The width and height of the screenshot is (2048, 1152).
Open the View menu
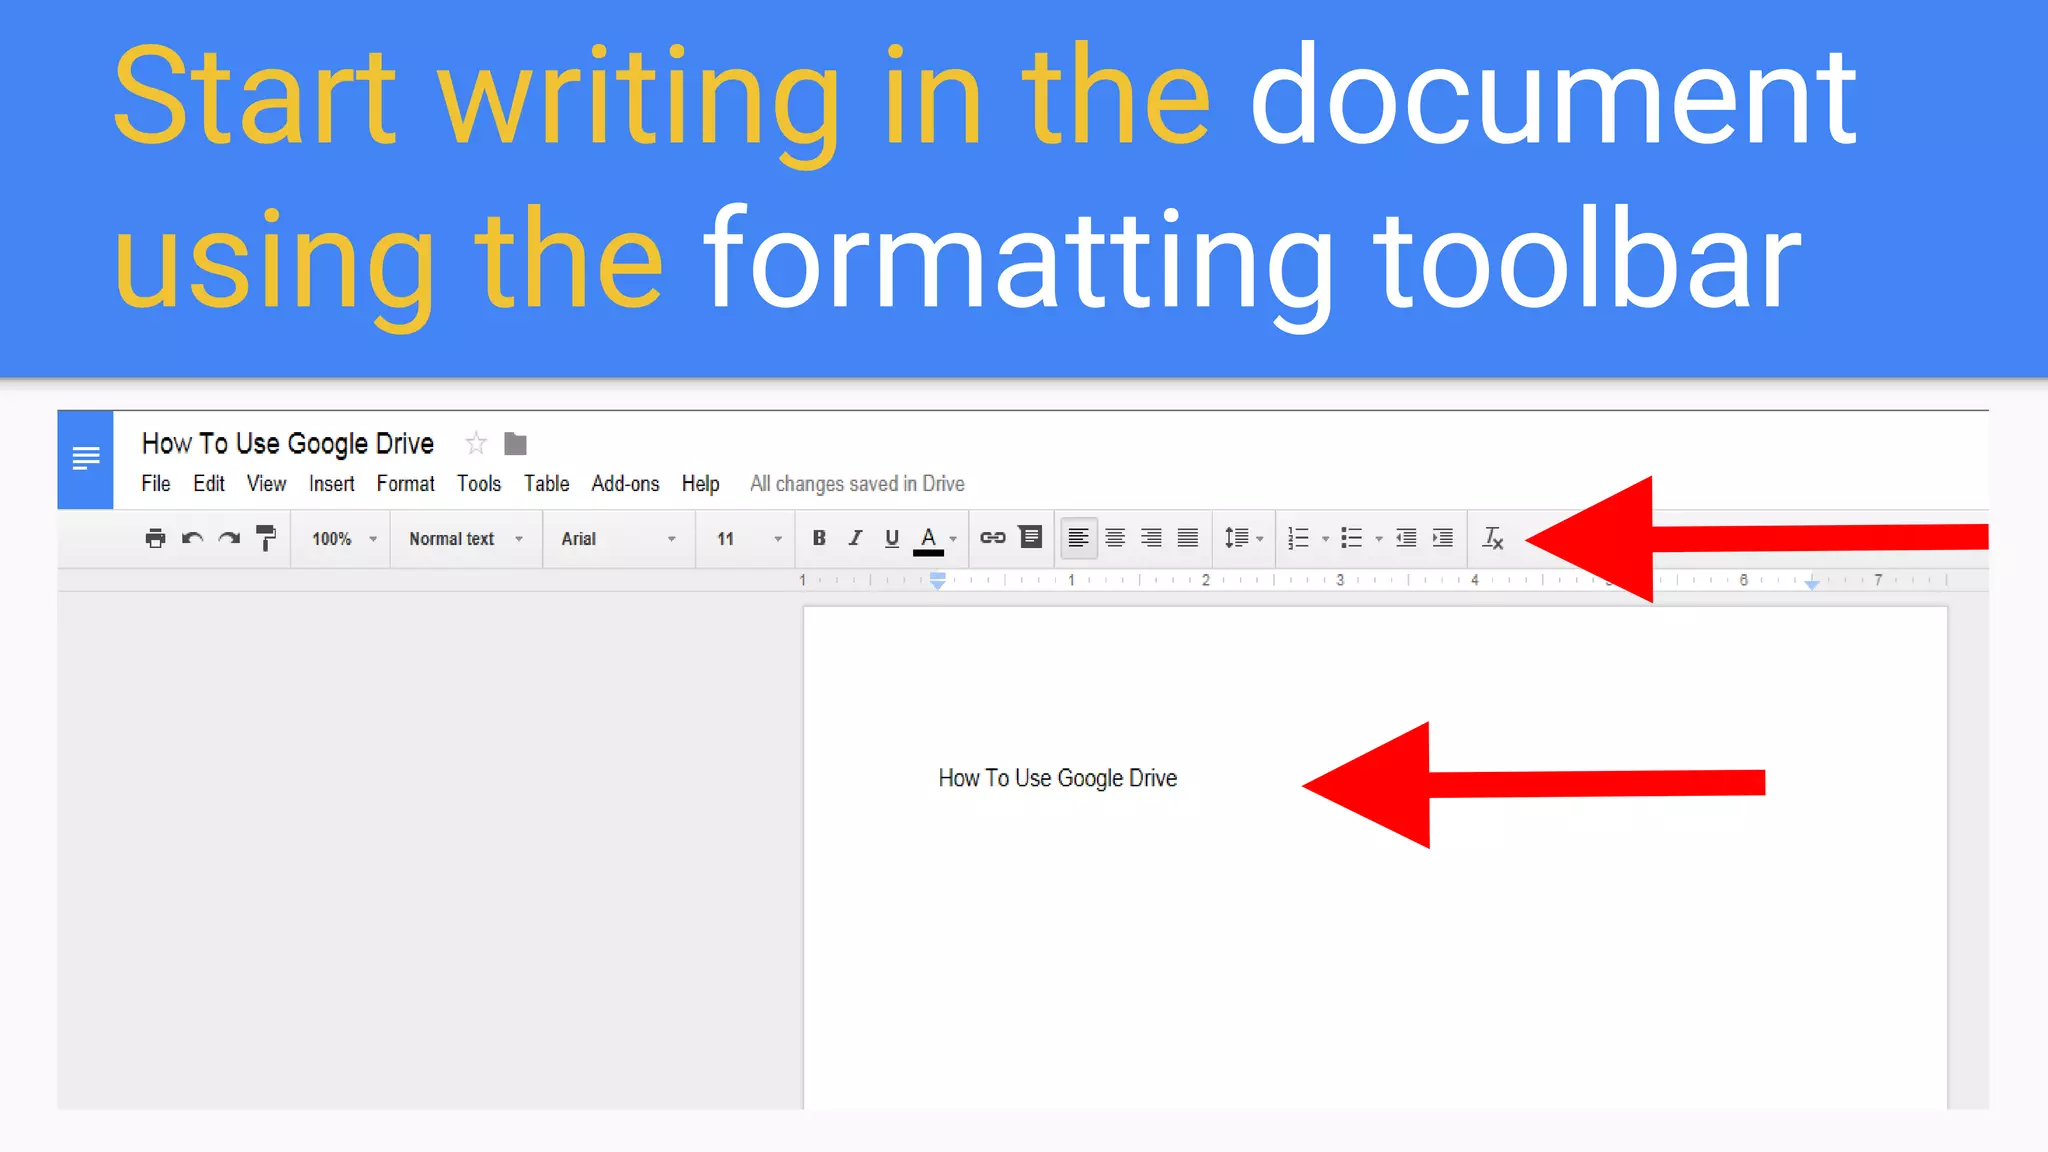pyautogui.click(x=266, y=484)
